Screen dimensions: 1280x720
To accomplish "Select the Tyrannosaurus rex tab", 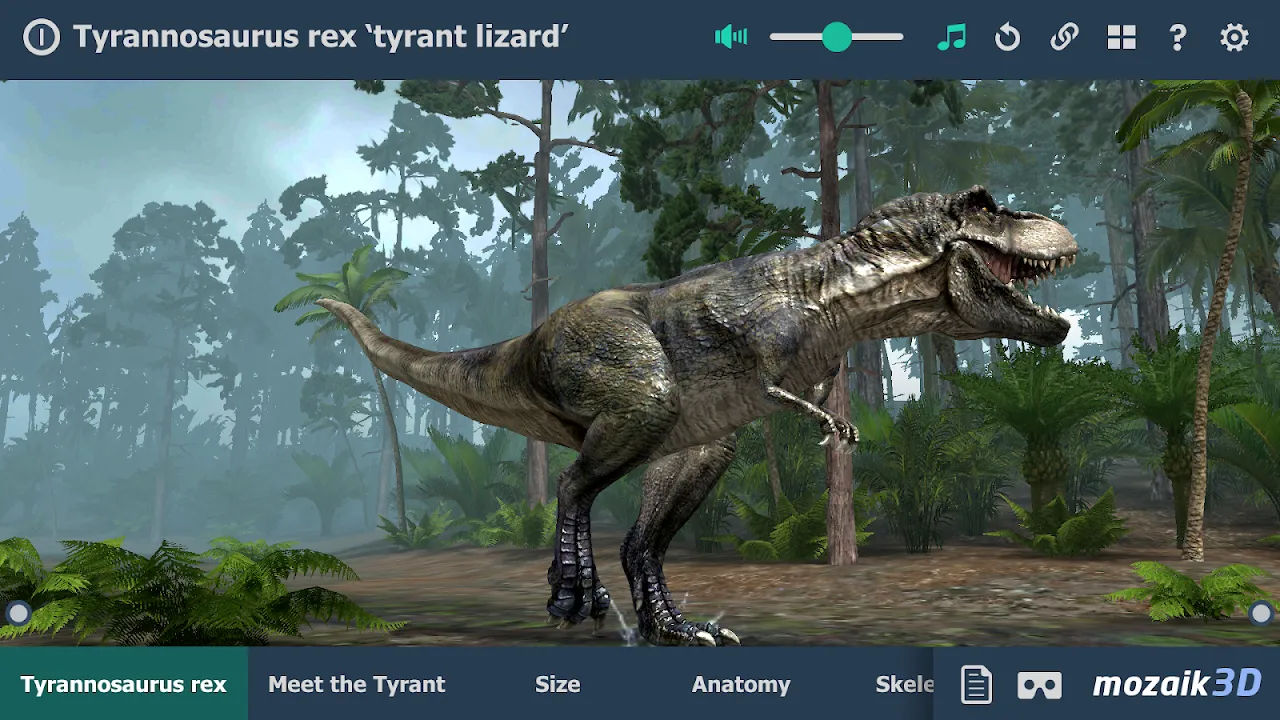I will pyautogui.click(x=124, y=684).
